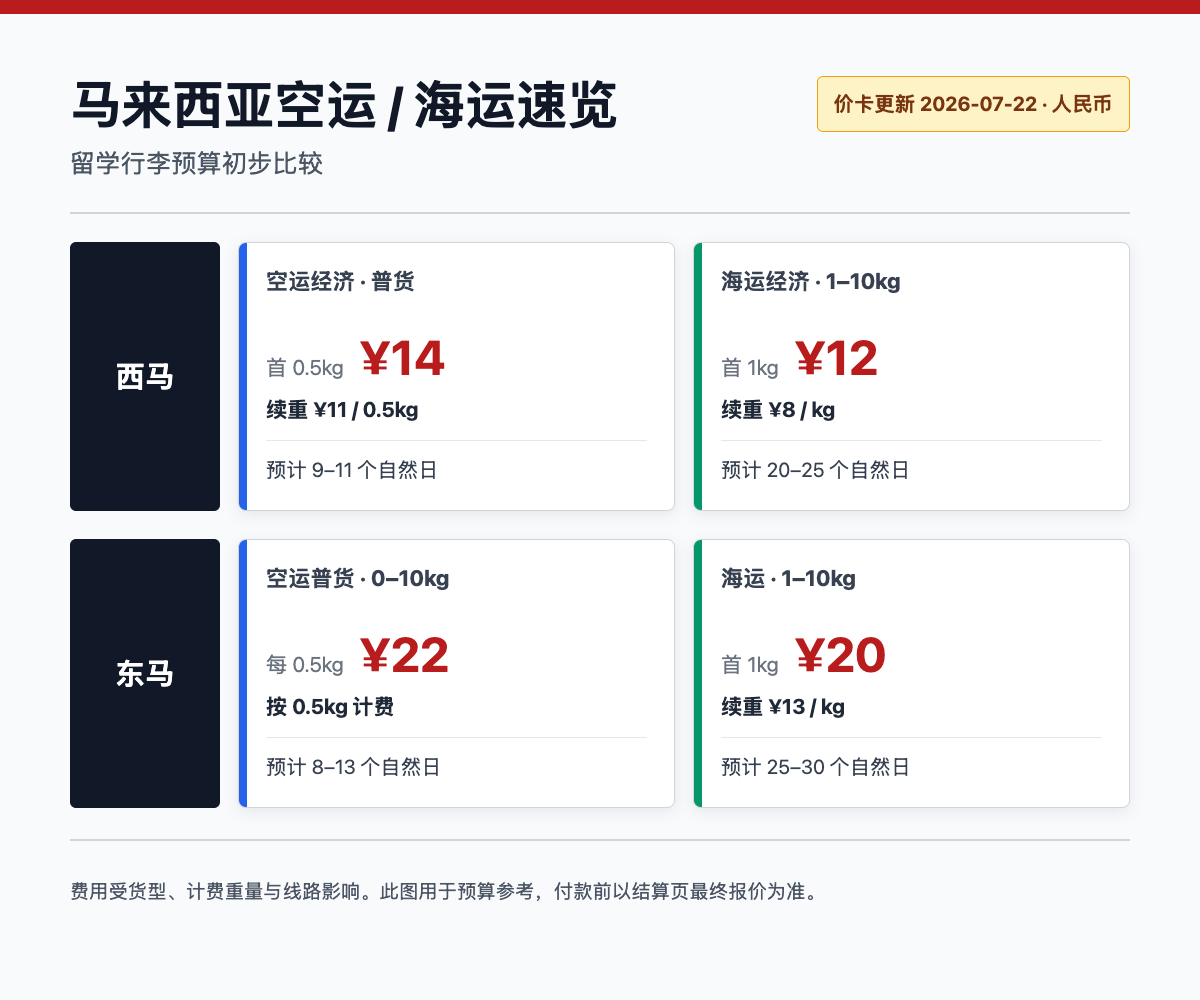Image resolution: width=1200 pixels, height=1000 pixels.
Task: Click 预计 25–30 个自然日 delivery estimate
Action: pyautogui.click(x=815, y=767)
